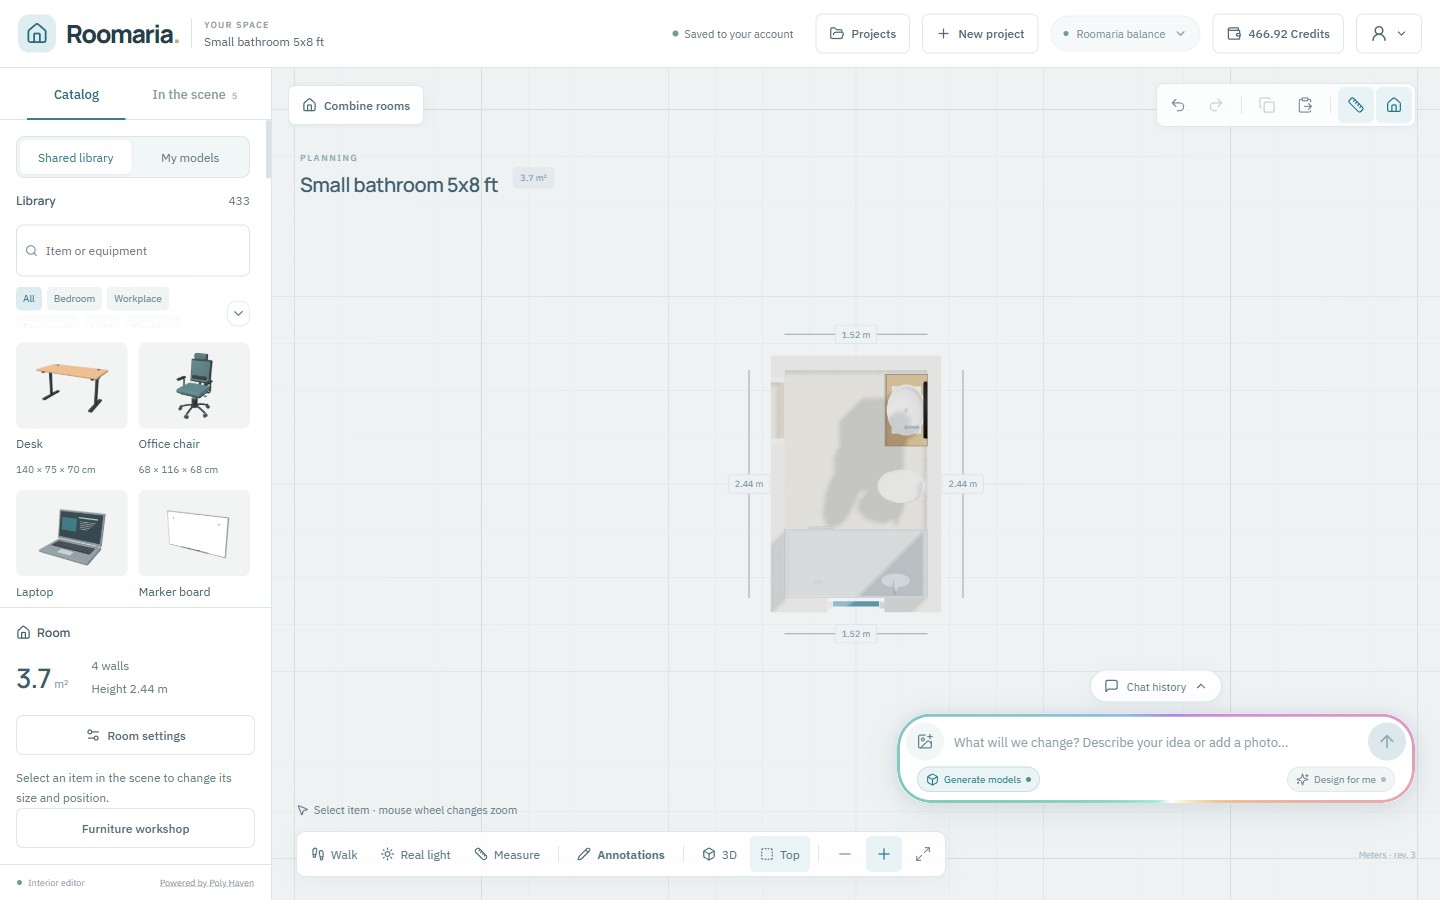
Task: Activate the Measure tool
Action: (x=507, y=855)
